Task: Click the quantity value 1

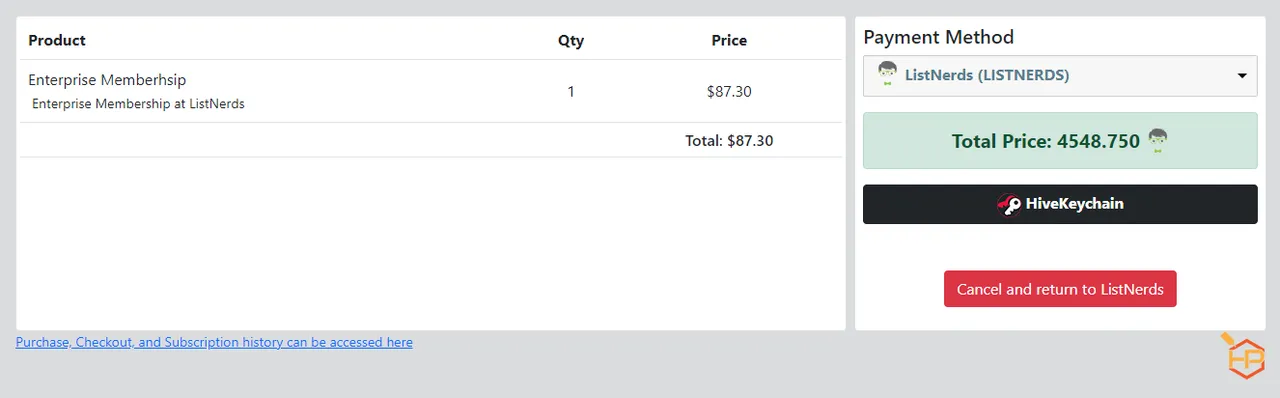Action: [571, 91]
